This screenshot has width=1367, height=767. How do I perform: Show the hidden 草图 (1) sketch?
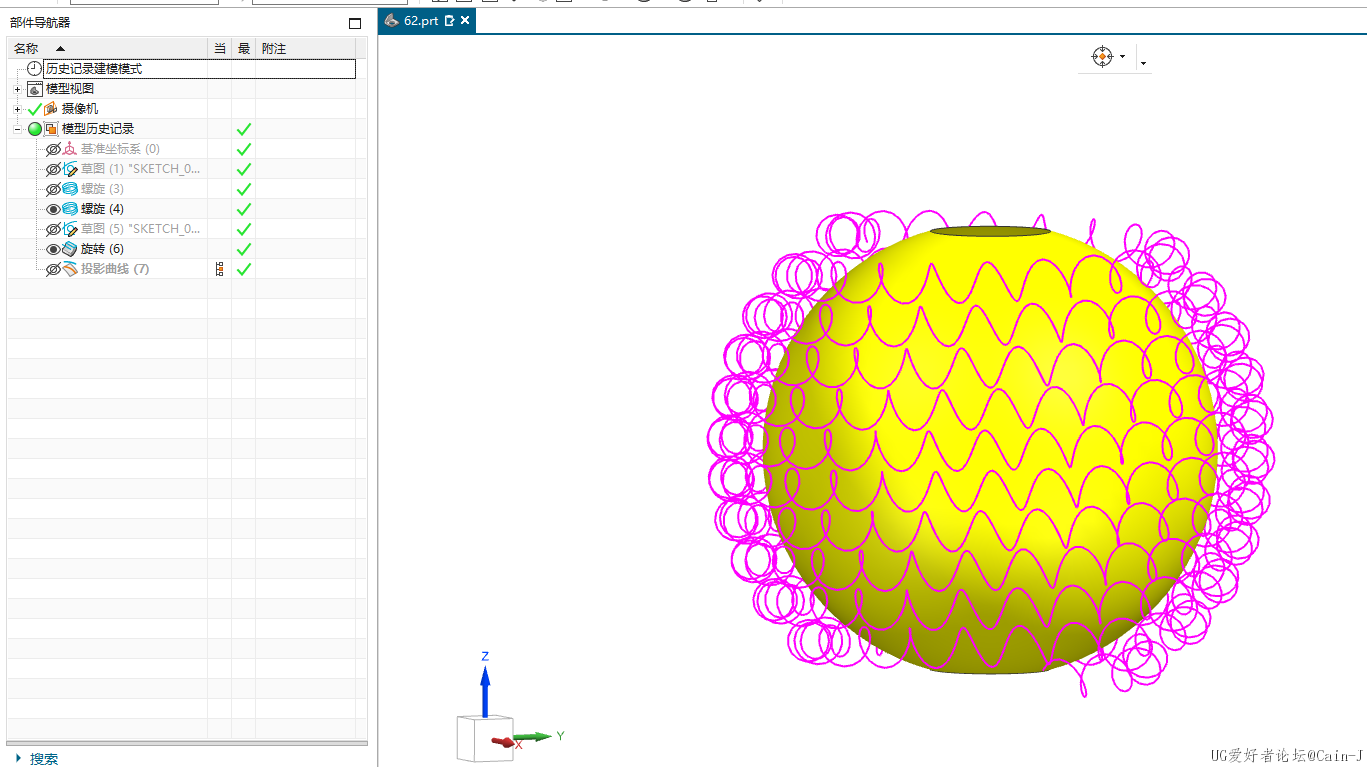click(x=54, y=169)
